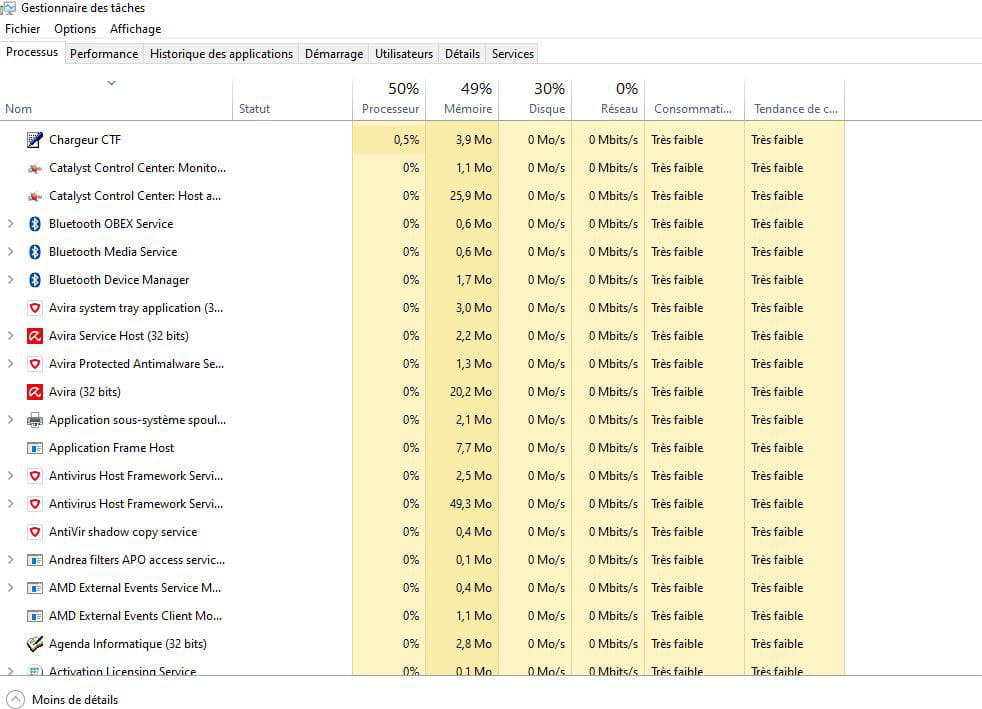982x709 pixels.
Task: Expand Andrea filters APO access service
Action: pyautogui.click(x=10, y=560)
